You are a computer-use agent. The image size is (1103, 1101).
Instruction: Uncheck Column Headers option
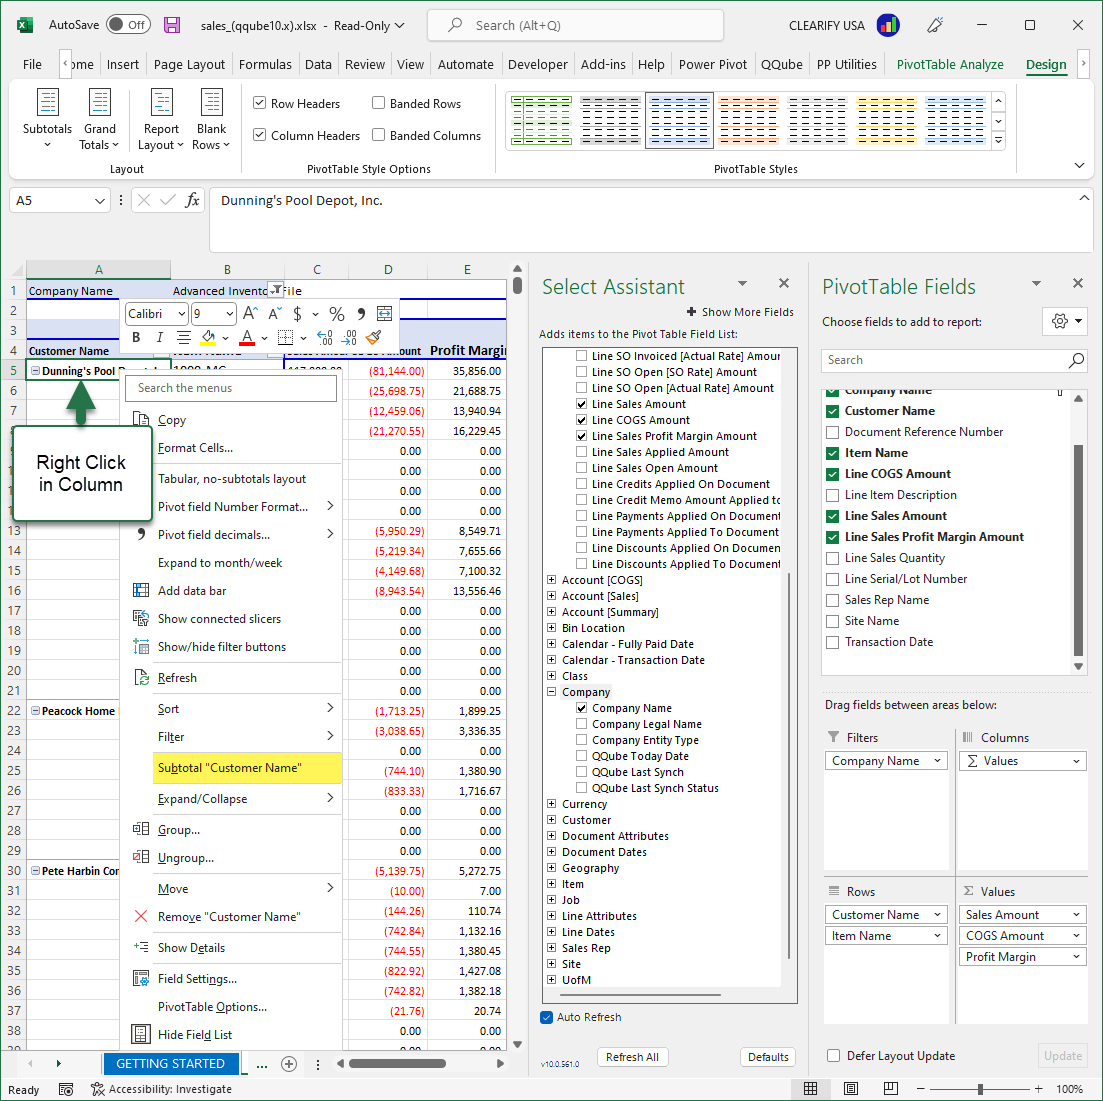pyautogui.click(x=260, y=134)
